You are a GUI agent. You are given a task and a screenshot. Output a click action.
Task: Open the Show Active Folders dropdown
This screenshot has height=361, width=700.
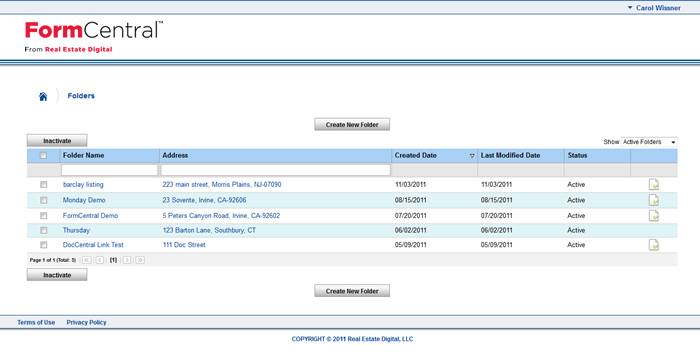[649, 142]
